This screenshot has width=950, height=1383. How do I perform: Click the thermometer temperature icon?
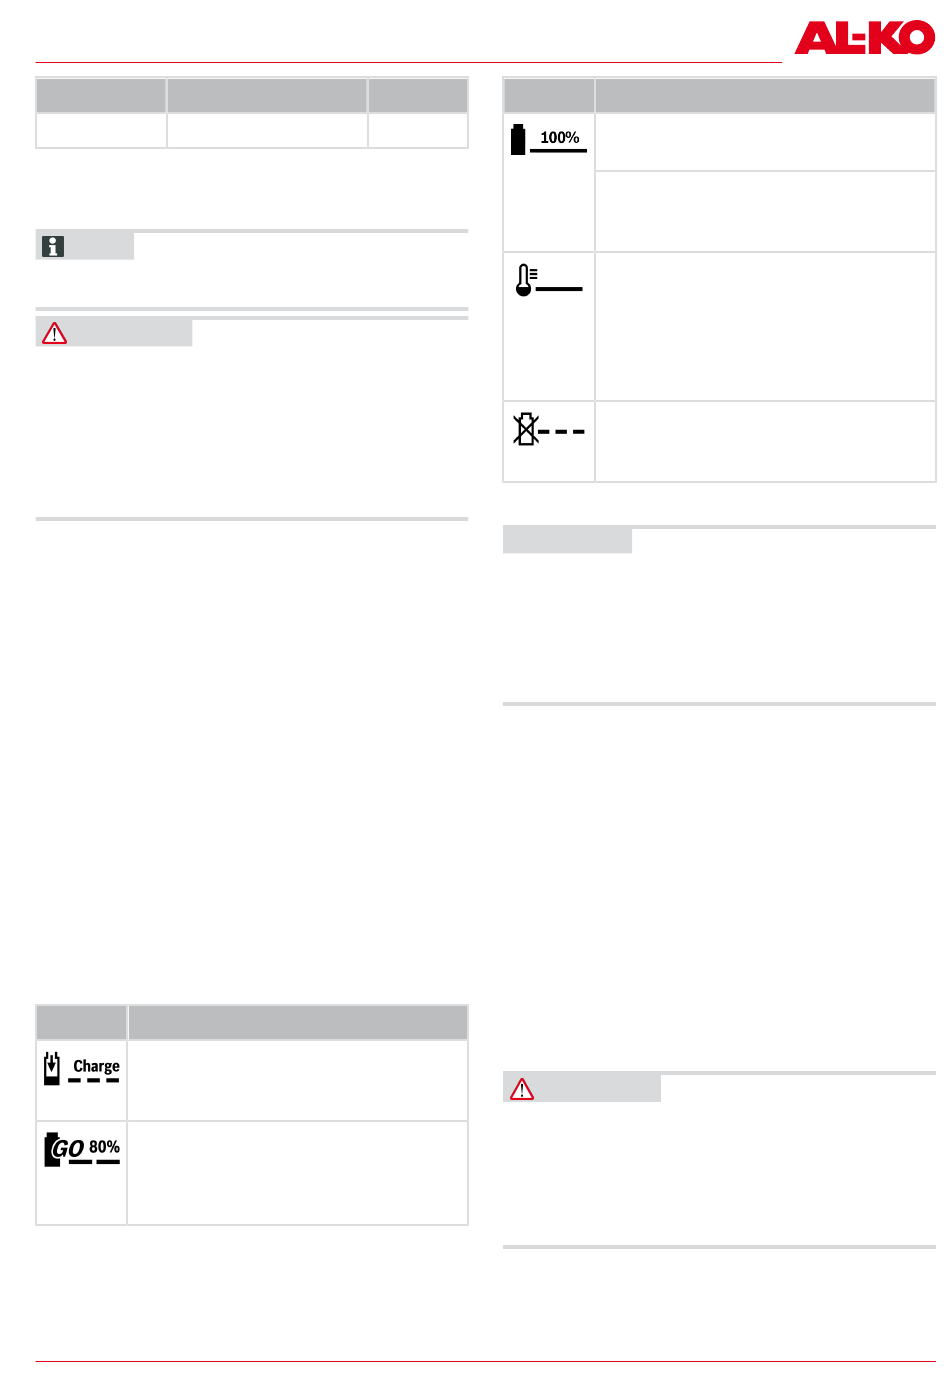coord(524,280)
